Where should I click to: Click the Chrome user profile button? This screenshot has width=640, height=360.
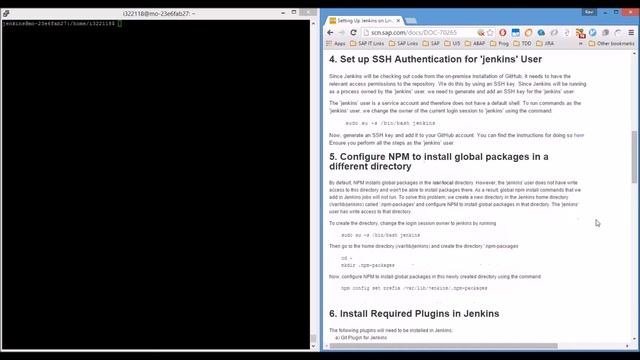pos(589,12)
